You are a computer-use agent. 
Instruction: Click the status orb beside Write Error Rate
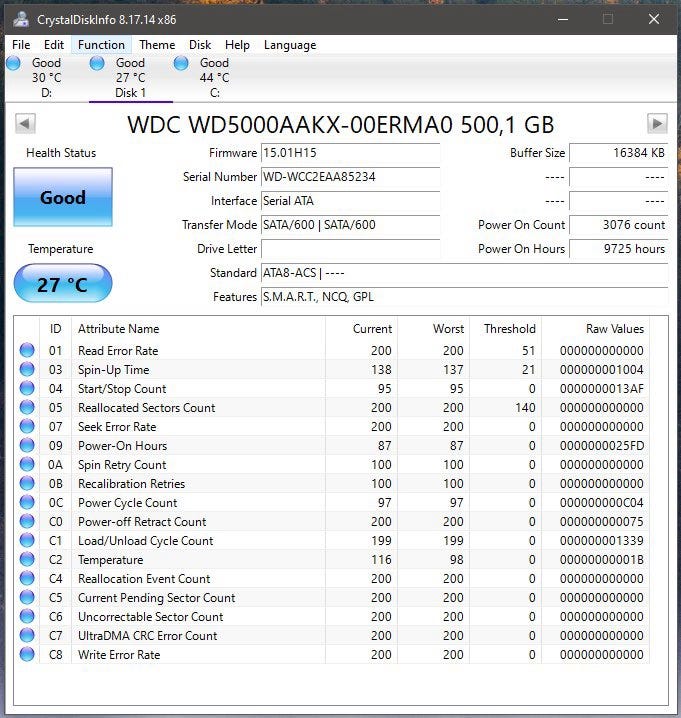tap(27, 655)
